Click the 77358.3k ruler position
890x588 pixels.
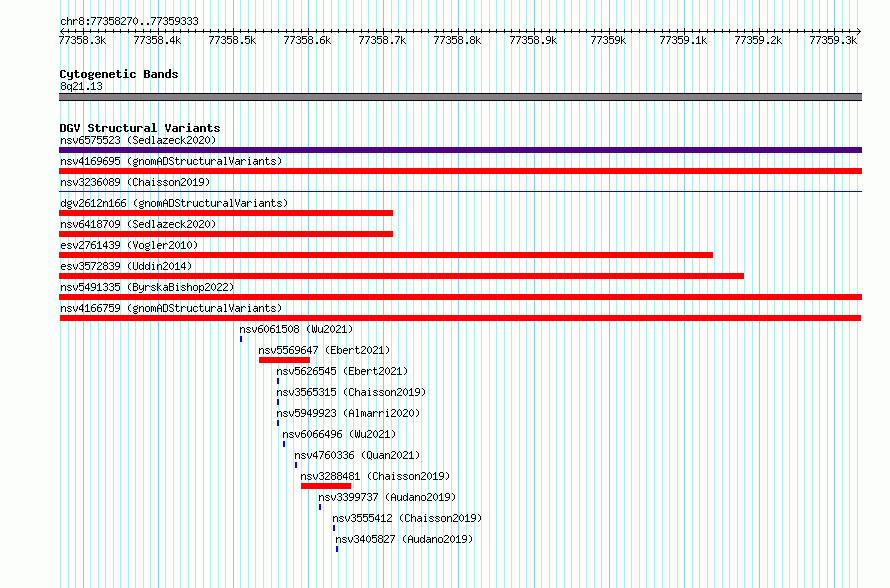pos(83,40)
